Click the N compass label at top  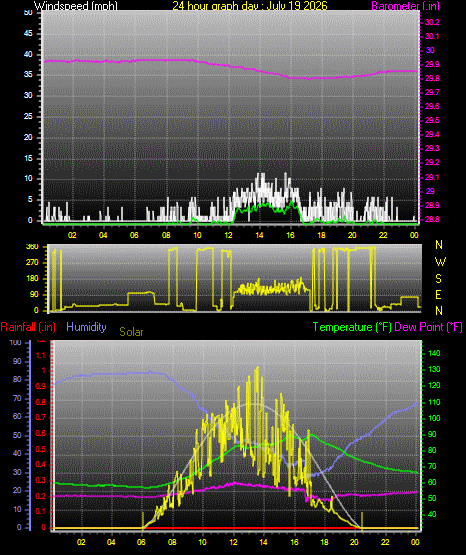[439, 245]
